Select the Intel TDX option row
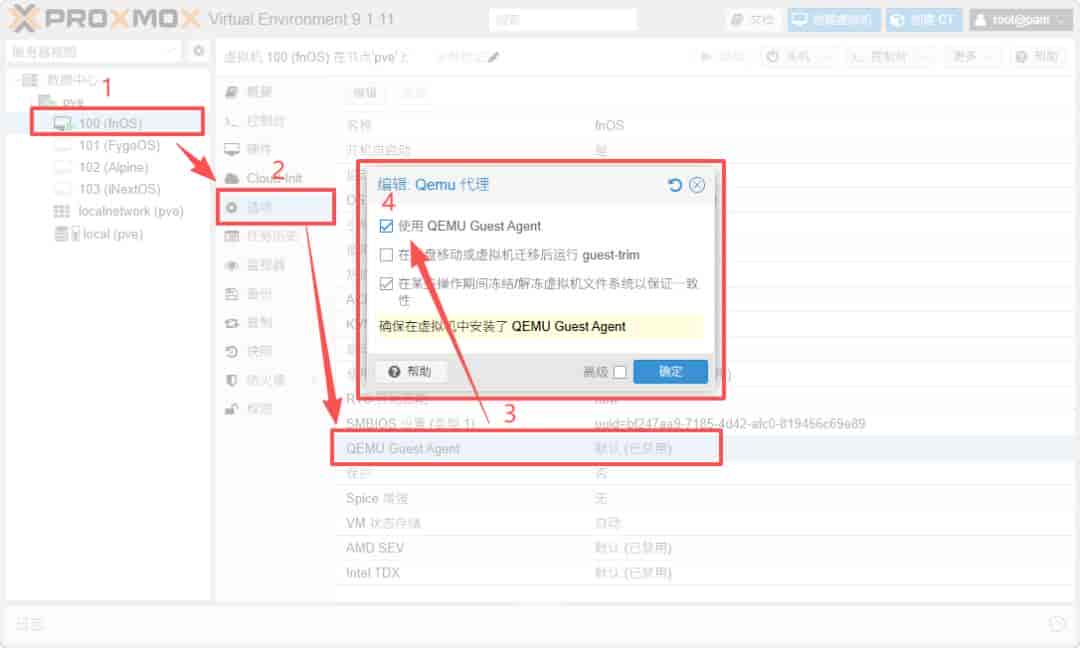Viewport: 1080px width, 648px height. tap(705, 572)
